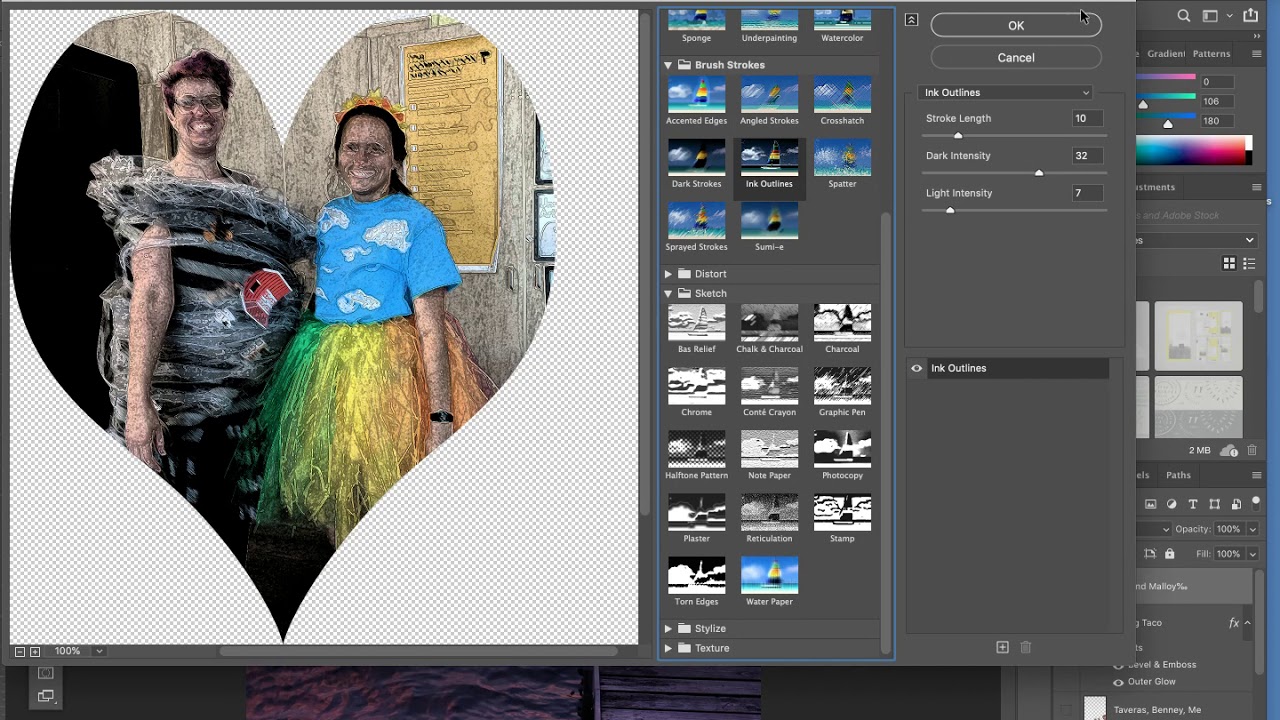
Task: Open the Gradients tab
Action: click(1164, 54)
